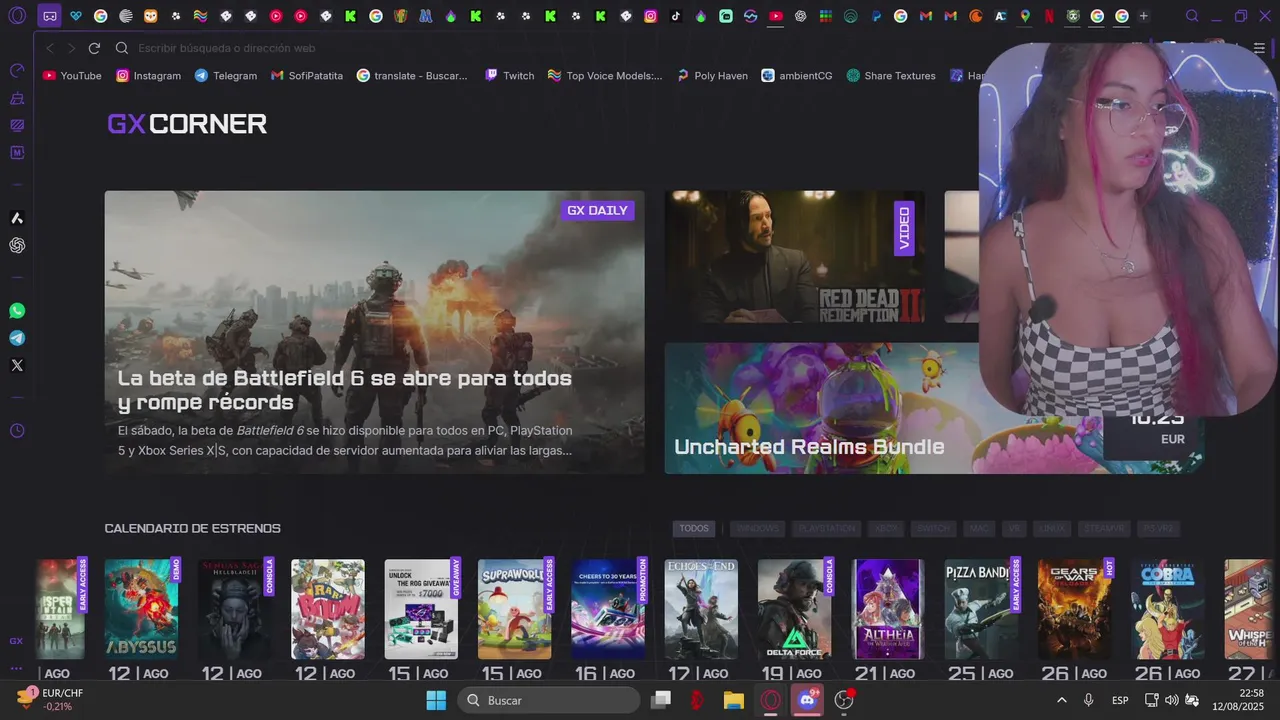Switch to the Google Maps tab

click(1025, 16)
